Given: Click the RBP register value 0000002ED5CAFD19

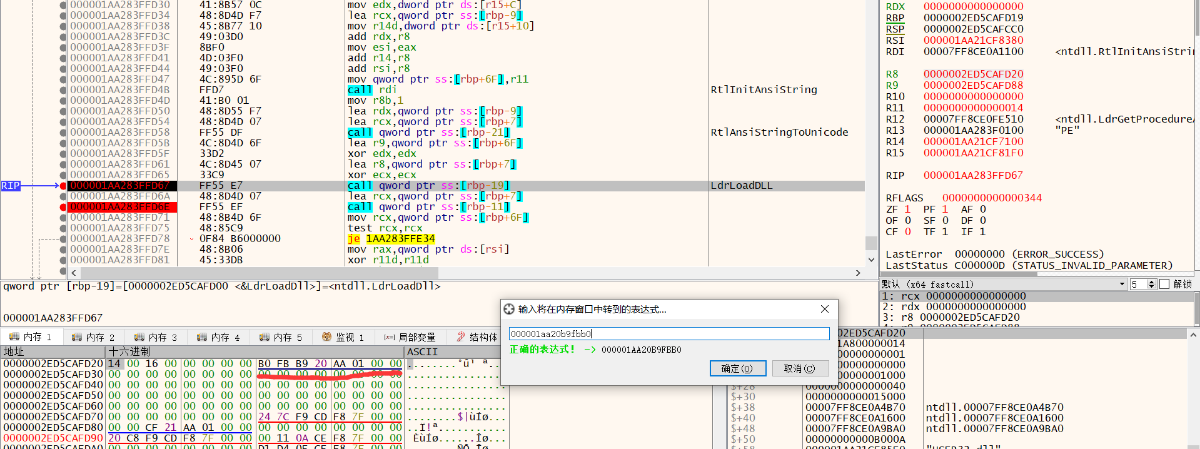Looking at the screenshot, I should pyautogui.click(x=975, y=18).
